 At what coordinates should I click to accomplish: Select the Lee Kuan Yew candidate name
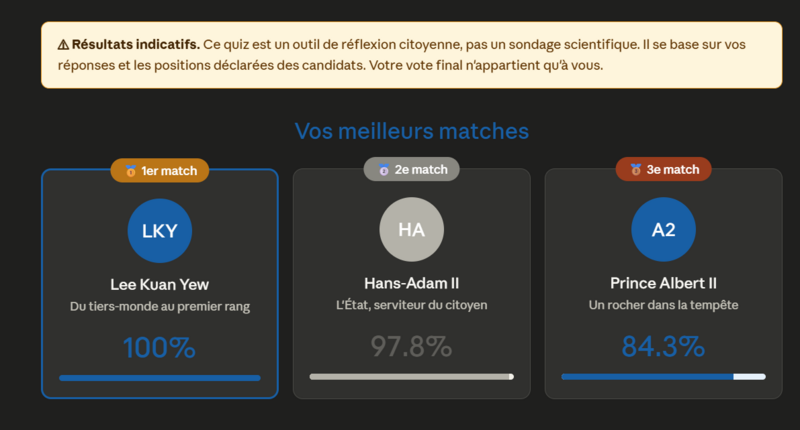[x=160, y=284]
